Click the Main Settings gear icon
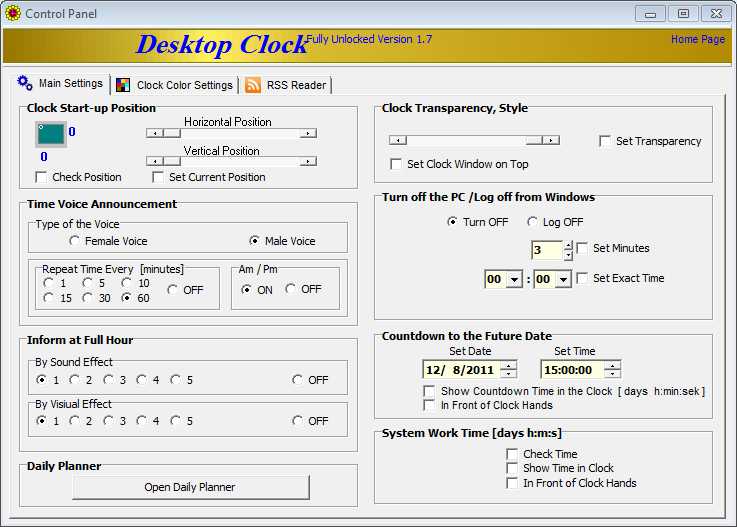 (25, 83)
